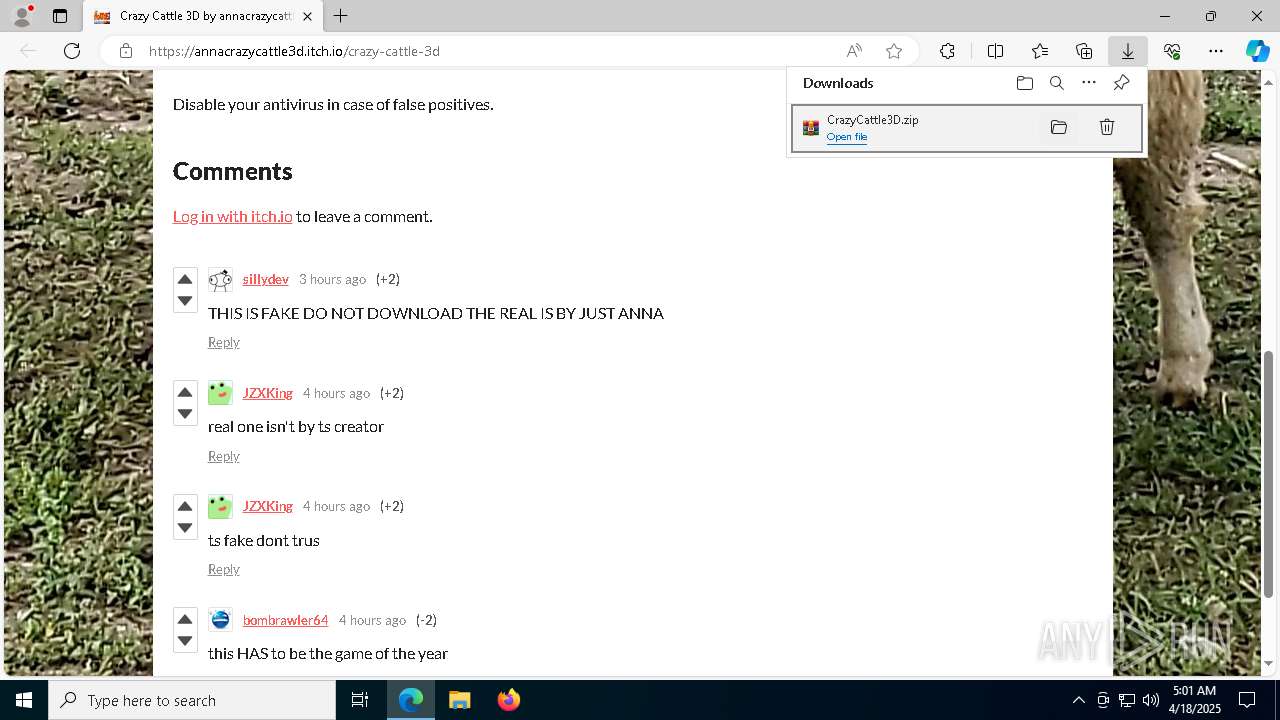
Task: Open bombrawler64 profile link
Action: click(x=285, y=620)
